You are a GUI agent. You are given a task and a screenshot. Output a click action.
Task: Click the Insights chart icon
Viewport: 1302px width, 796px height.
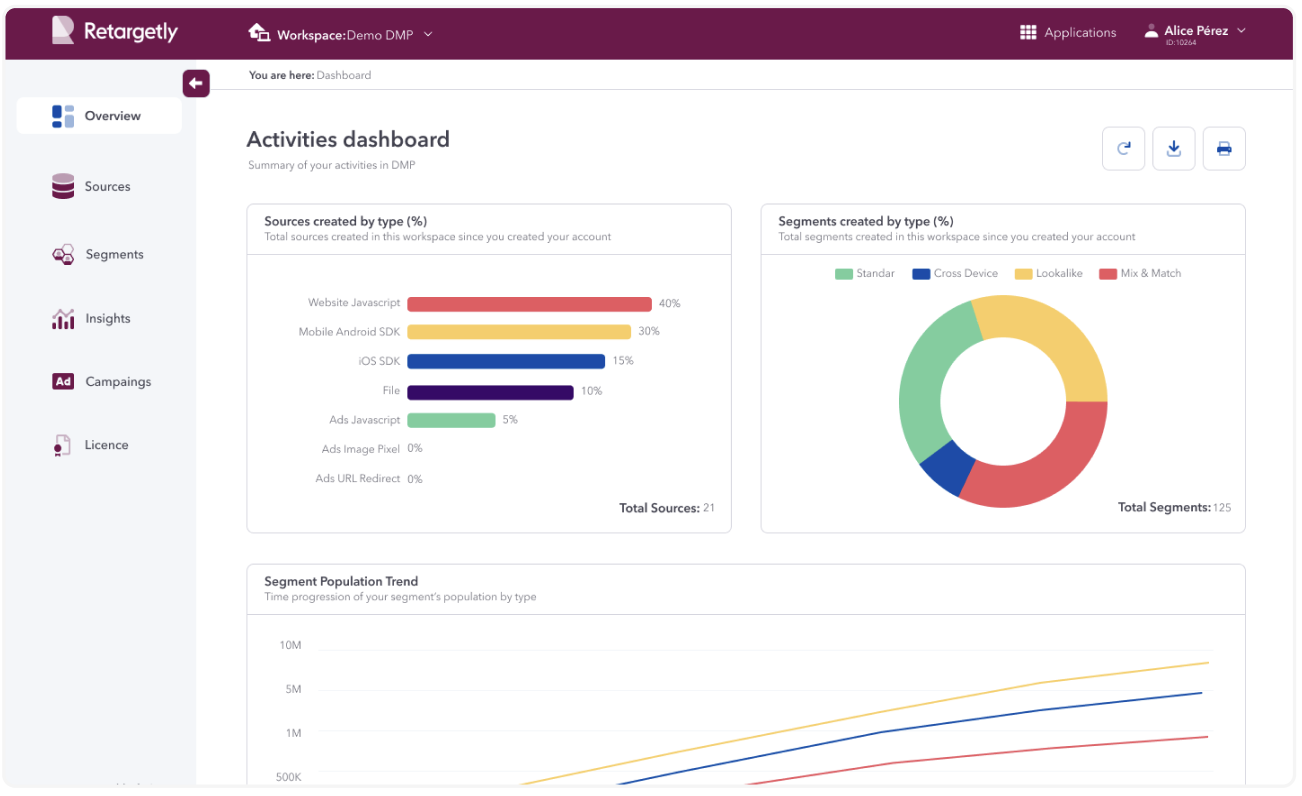point(63,318)
